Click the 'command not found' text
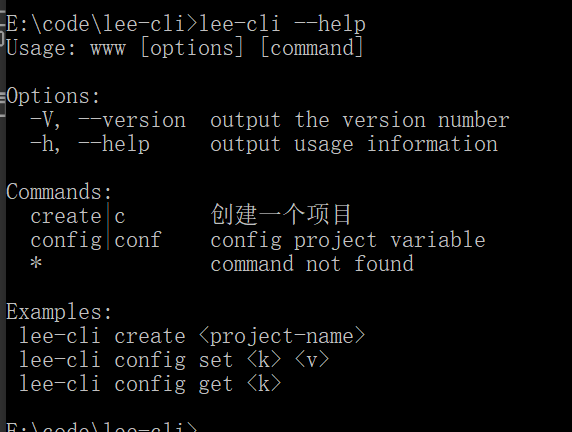This screenshot has width=572, height=432. coord(312,264)
